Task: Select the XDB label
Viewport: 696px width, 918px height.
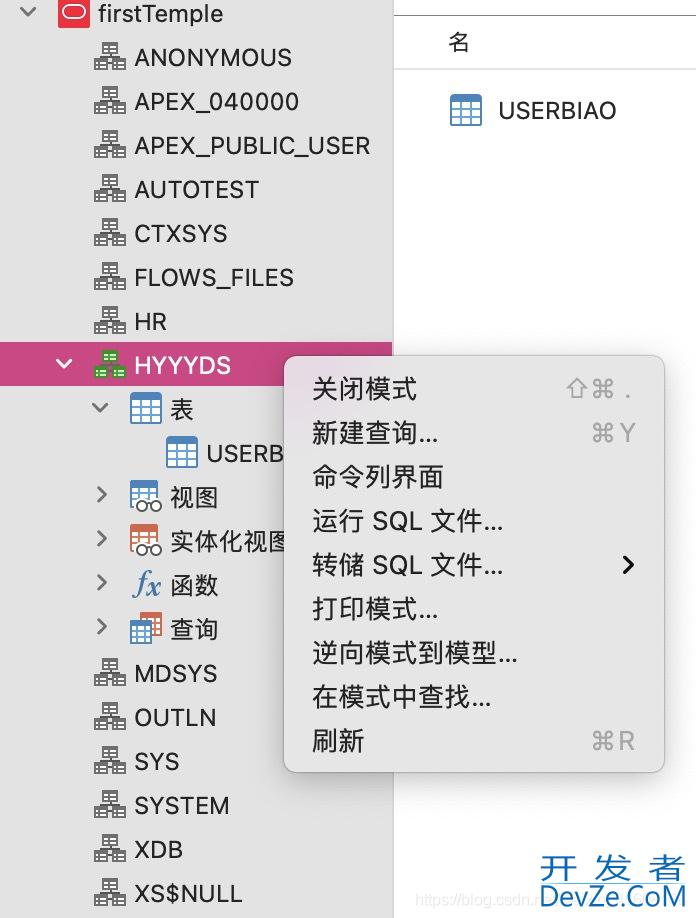Action: pos(159,850)
